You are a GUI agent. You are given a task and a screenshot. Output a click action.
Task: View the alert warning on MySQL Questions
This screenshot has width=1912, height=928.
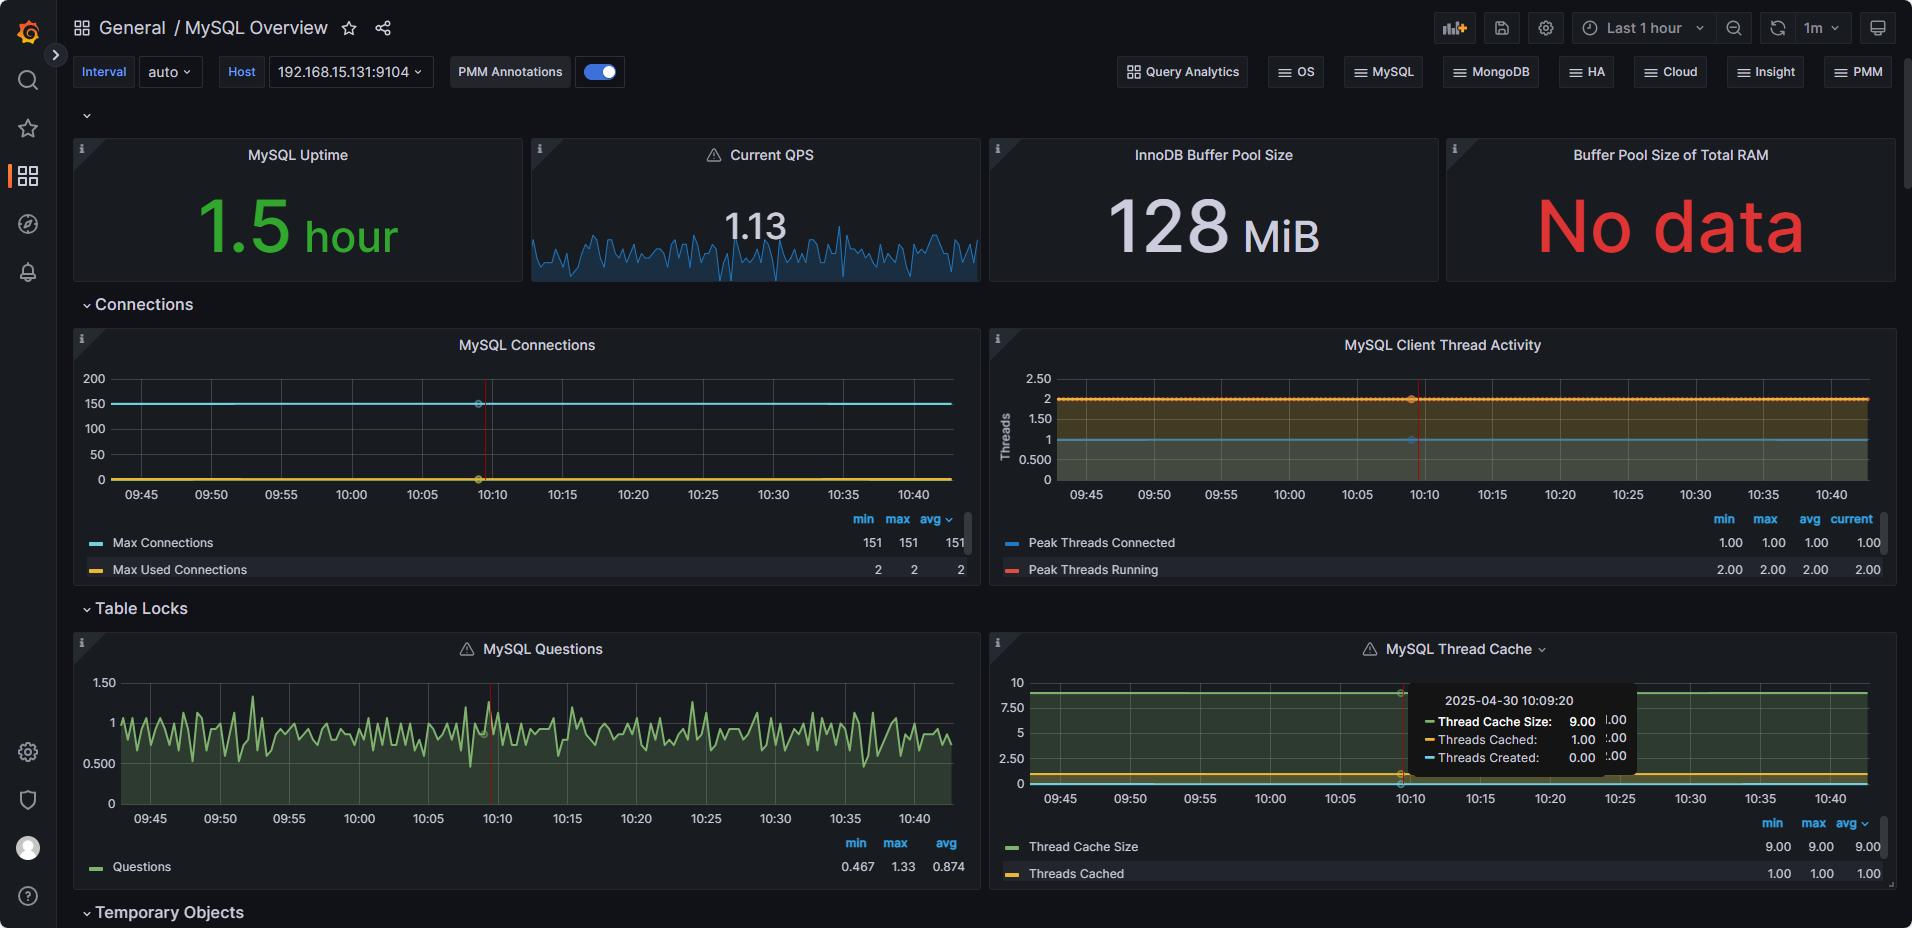coord(467,649)
